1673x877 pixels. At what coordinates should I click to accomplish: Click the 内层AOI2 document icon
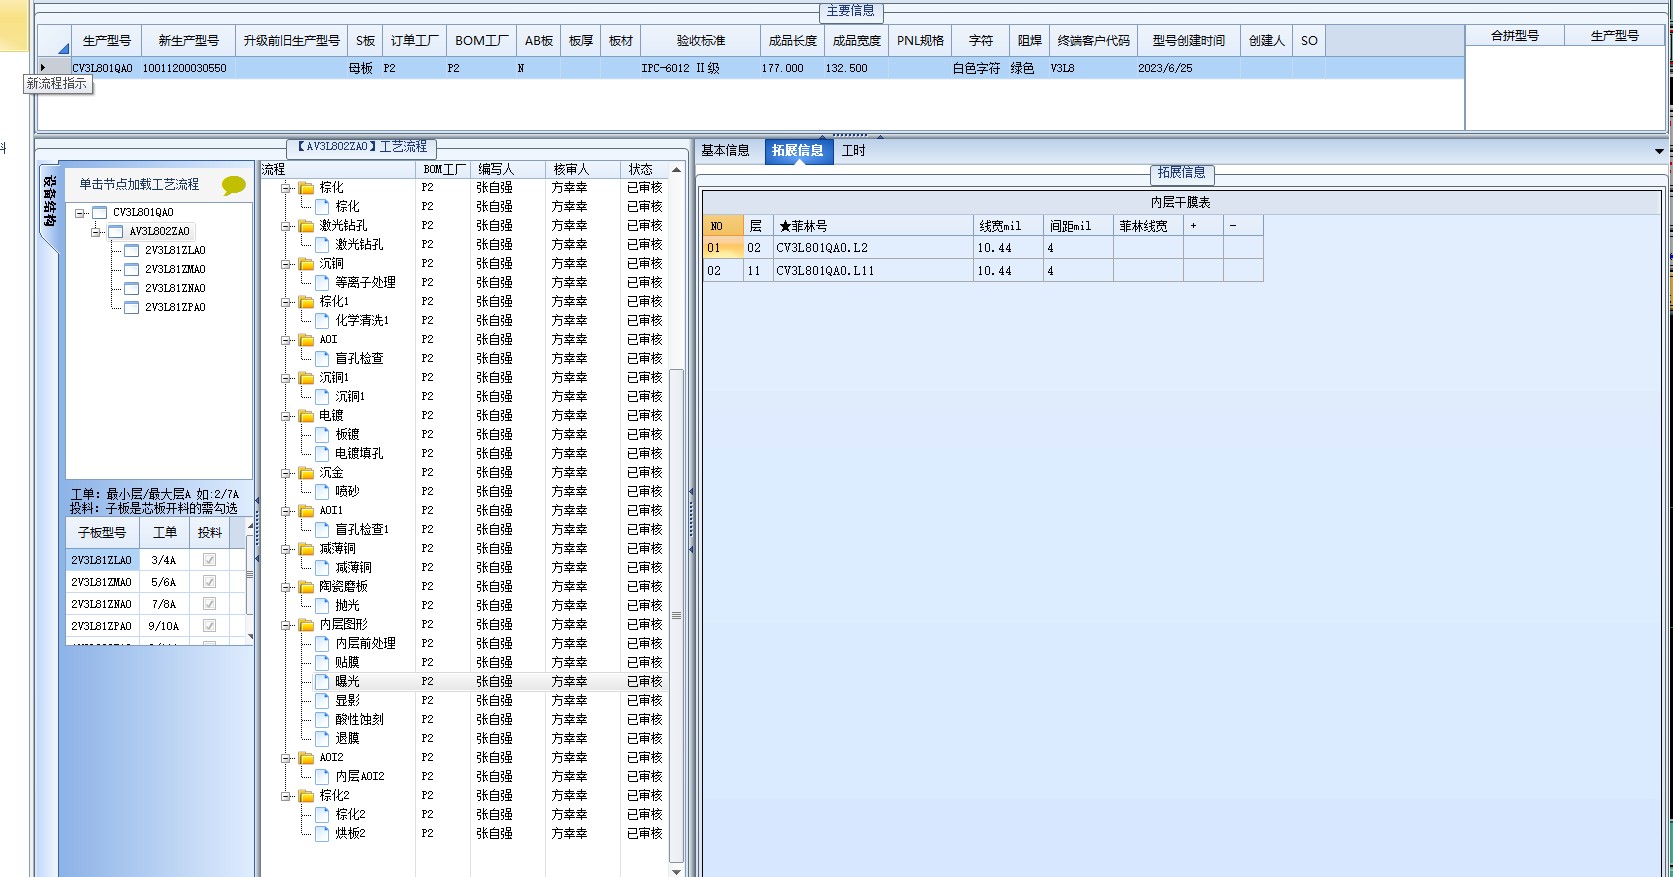coord(322,777)
